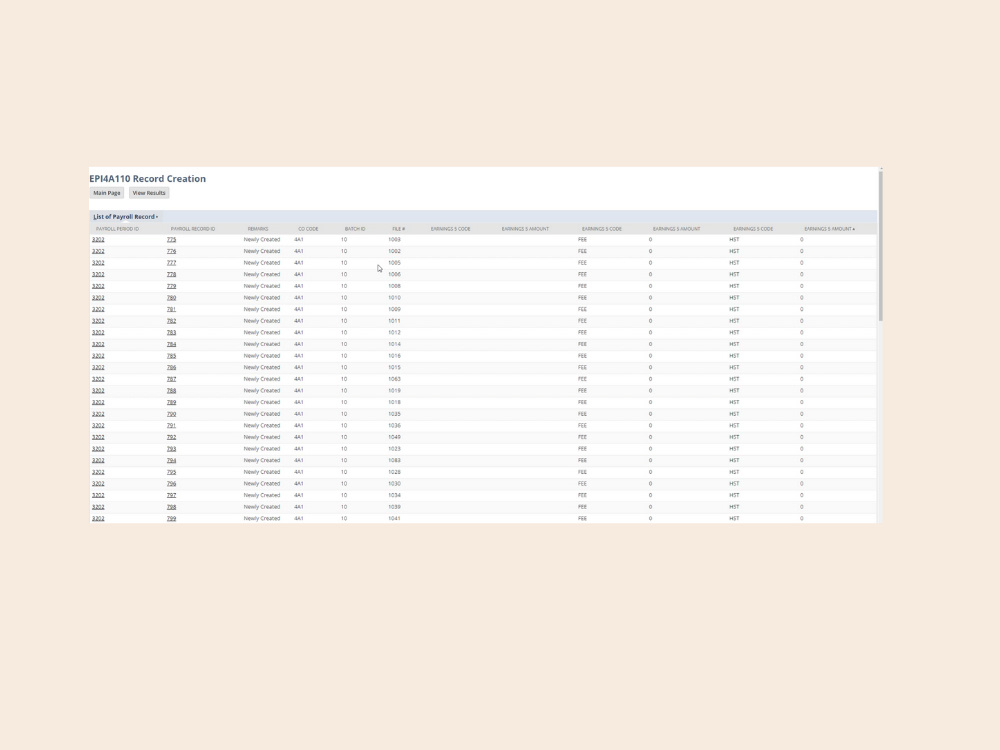
Task: Click period ID 3202 in record 795 row
Action: (98, 472)
